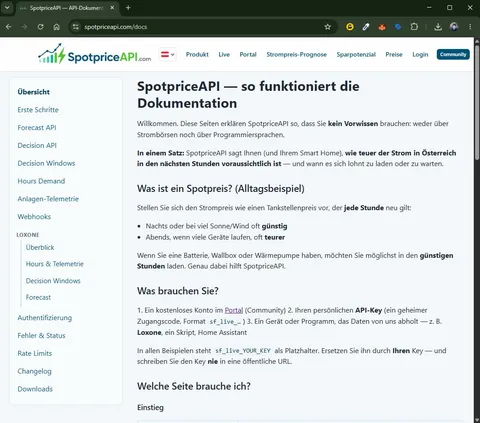The image size is (480, 423).
Task: Close the SpotpriceAPI tab
Action: point(112,8)
